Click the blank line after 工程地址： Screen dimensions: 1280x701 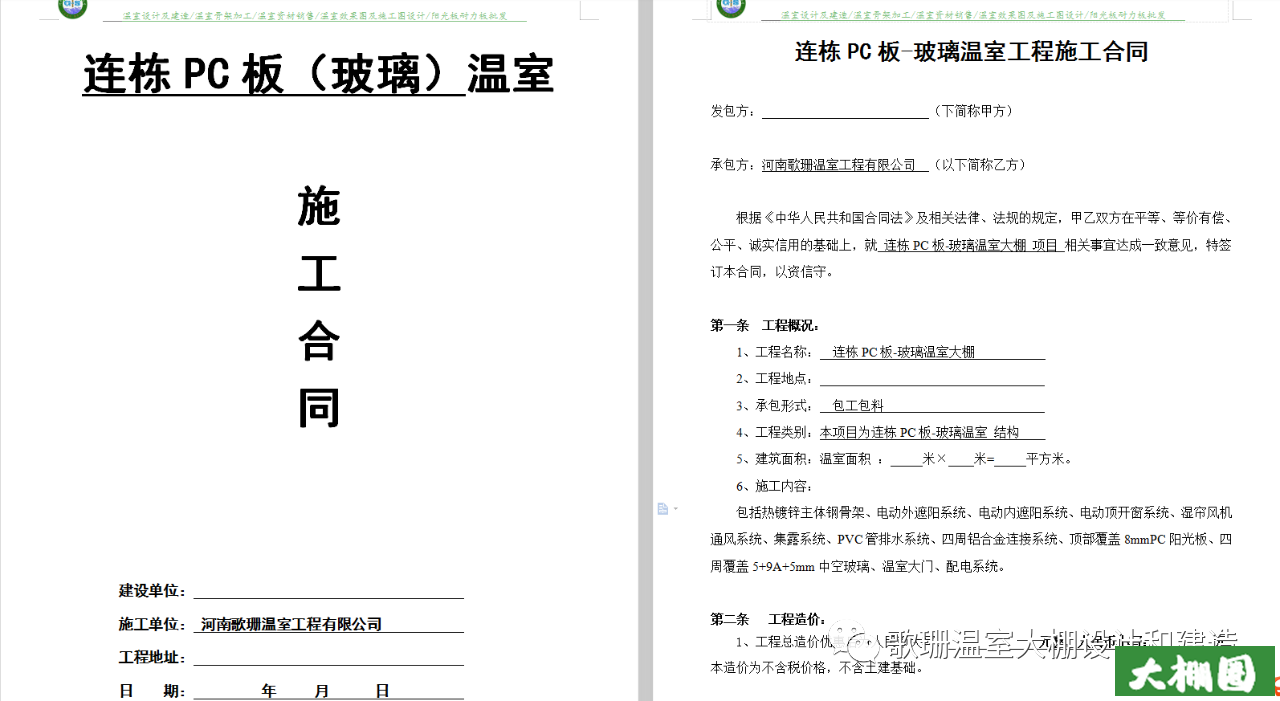[x=328, y=658]
